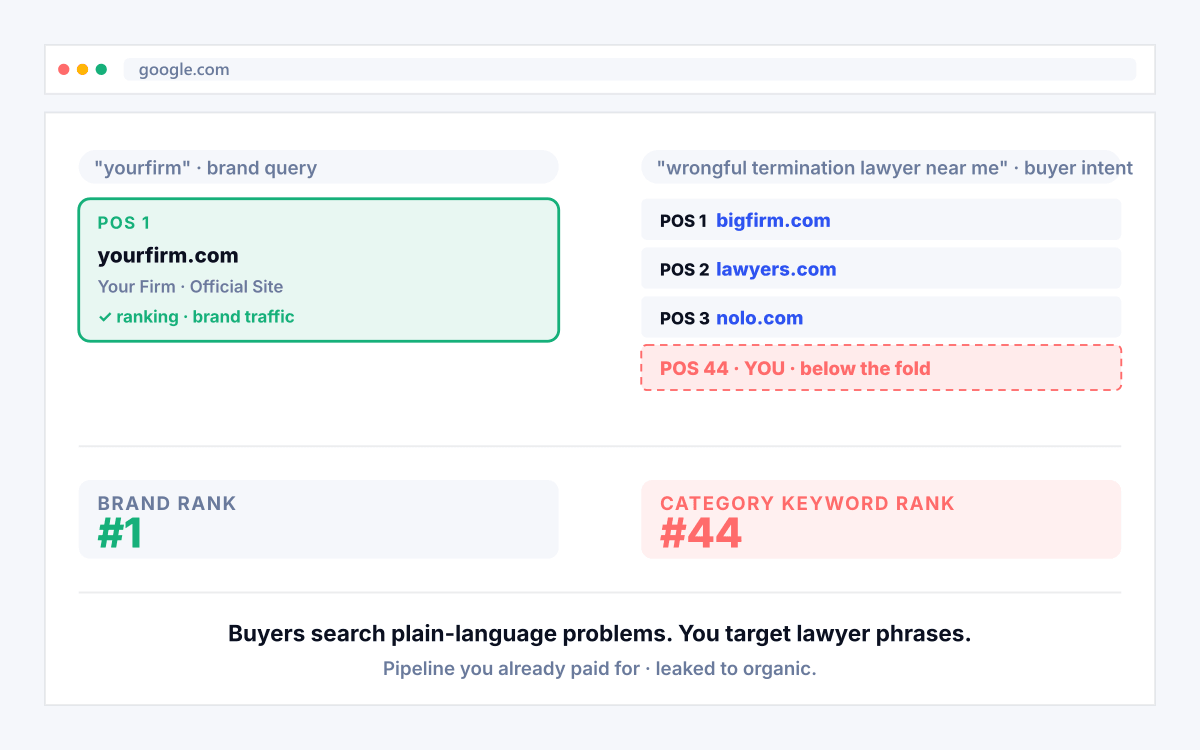Click the yellow window dot
Viewport: 1200px width, 750px height.
[x=83, y=70]
